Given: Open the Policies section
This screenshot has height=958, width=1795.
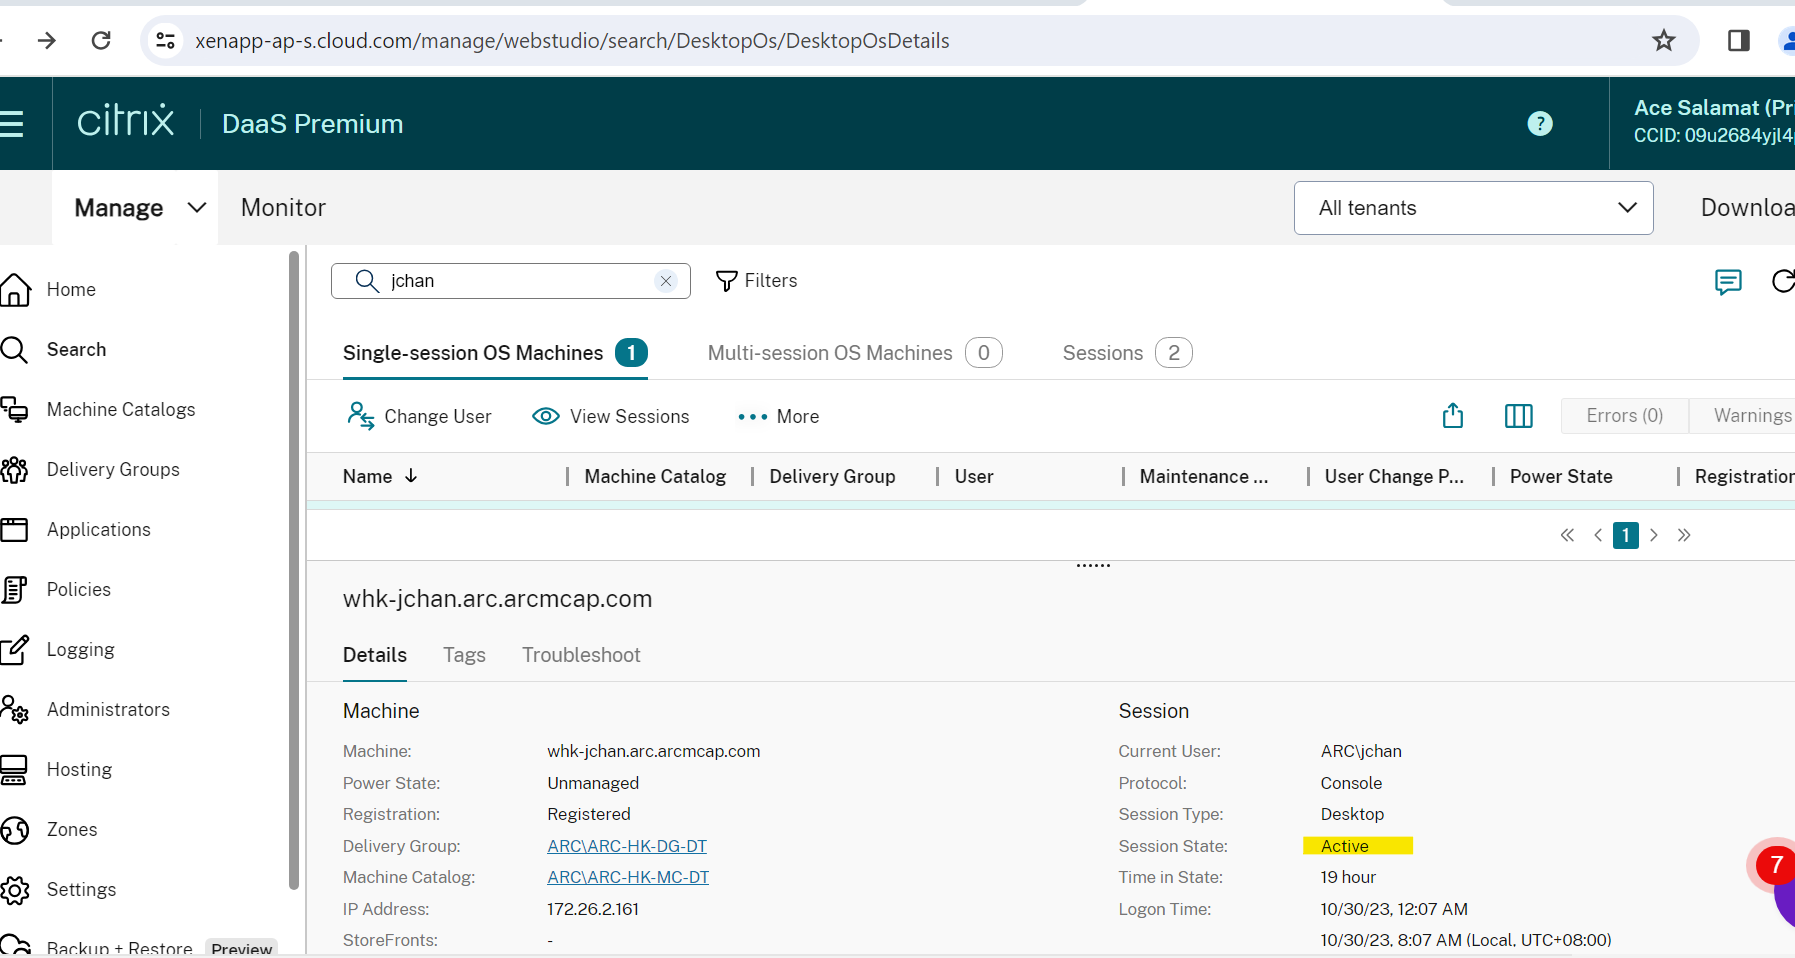Looking at the screenshot, I should 78,589.
